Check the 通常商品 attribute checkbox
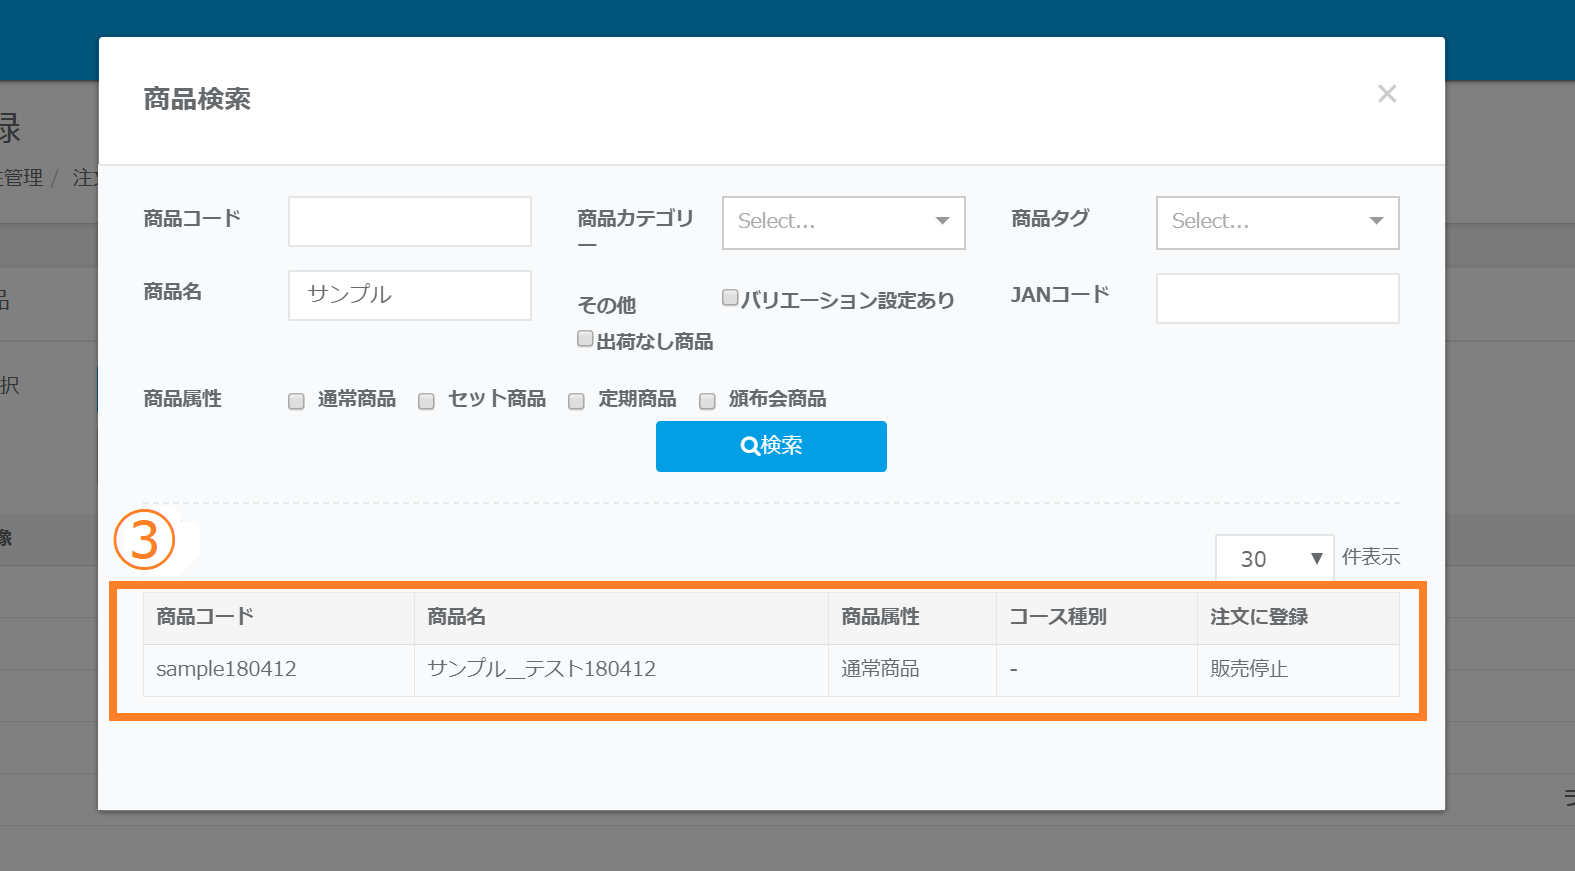Image resolution: width=1575 pixels, height=871 pixels. click(x=296, y=401)
